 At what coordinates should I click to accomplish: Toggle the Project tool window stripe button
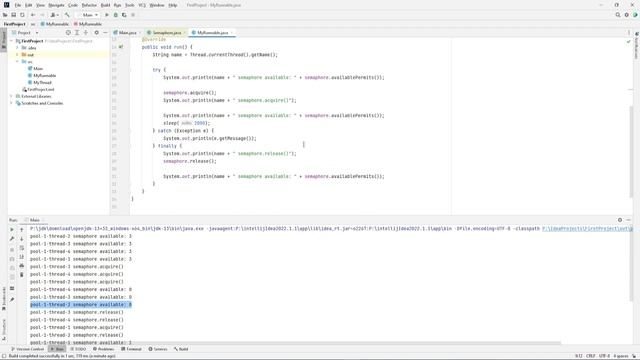tap(4, 40)
